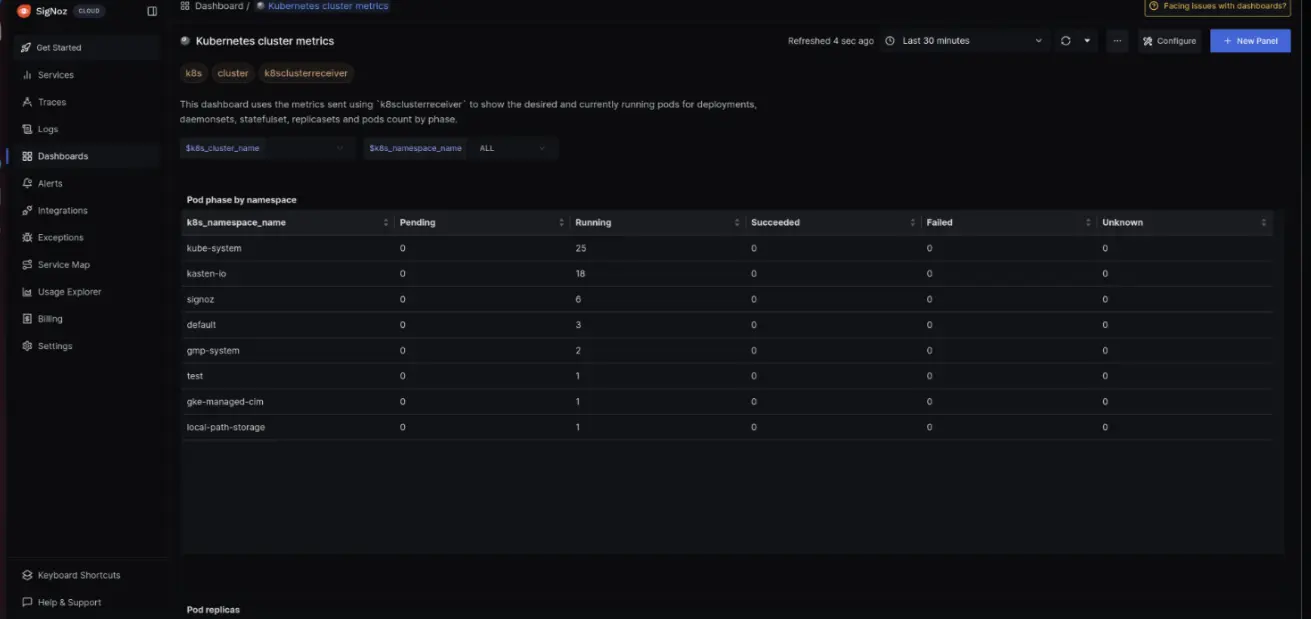Click the New Panel button
The height and width of the screenshot is (619, 1311).
click(x=1250, y=41)
